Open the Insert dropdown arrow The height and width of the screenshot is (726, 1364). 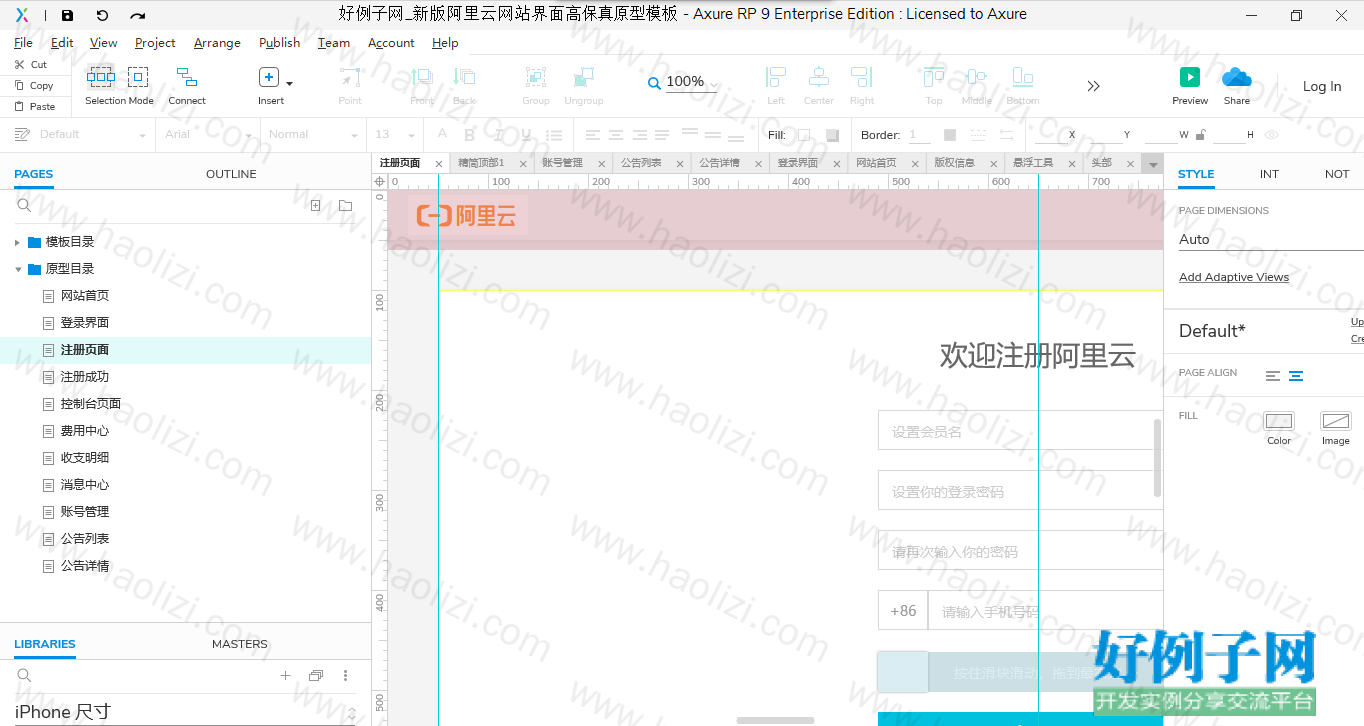290,84
